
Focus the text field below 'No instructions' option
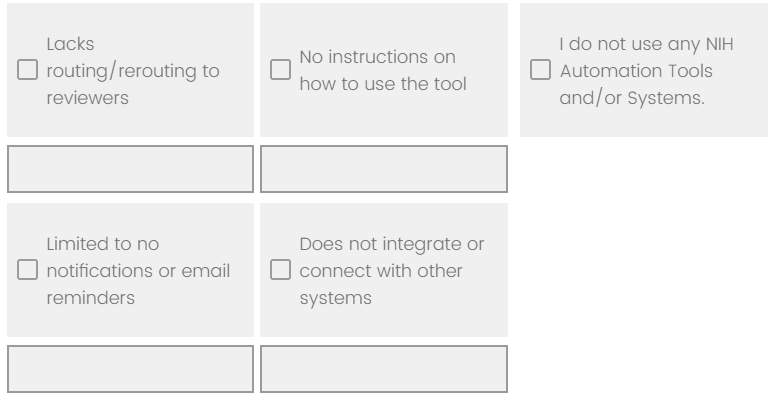(x=383, y=170)
